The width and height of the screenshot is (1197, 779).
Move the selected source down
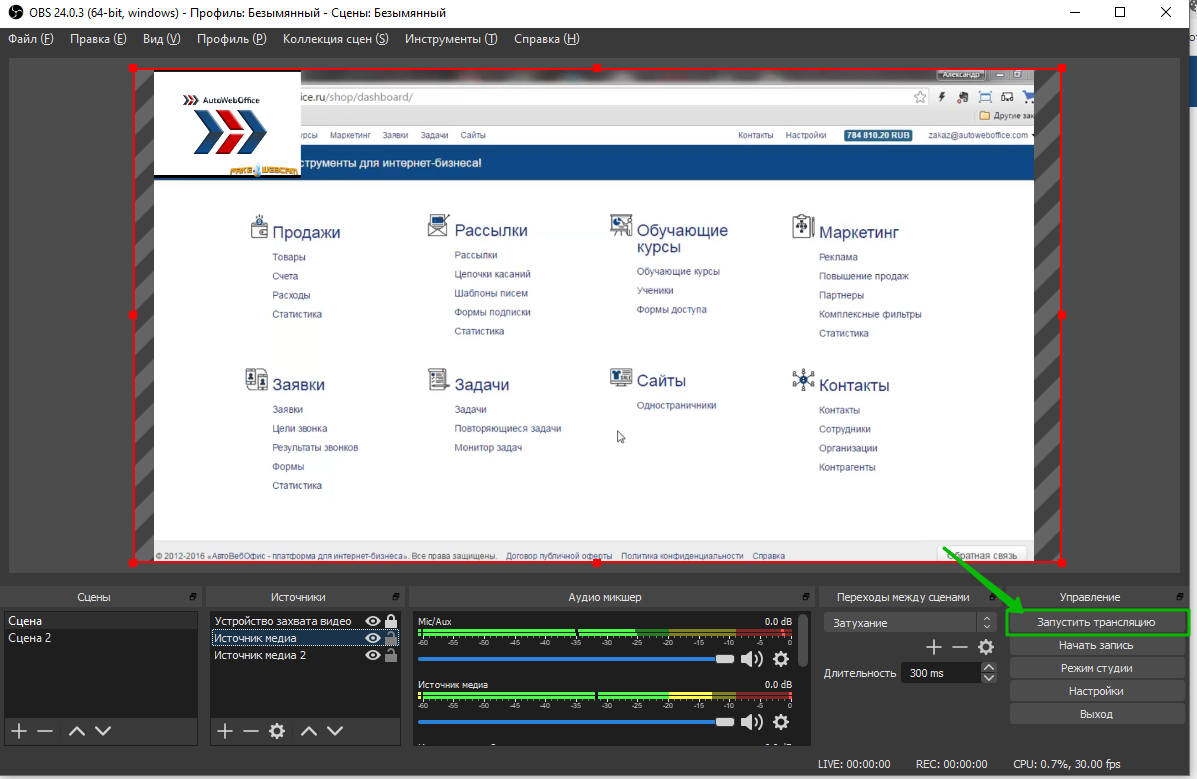335,731
